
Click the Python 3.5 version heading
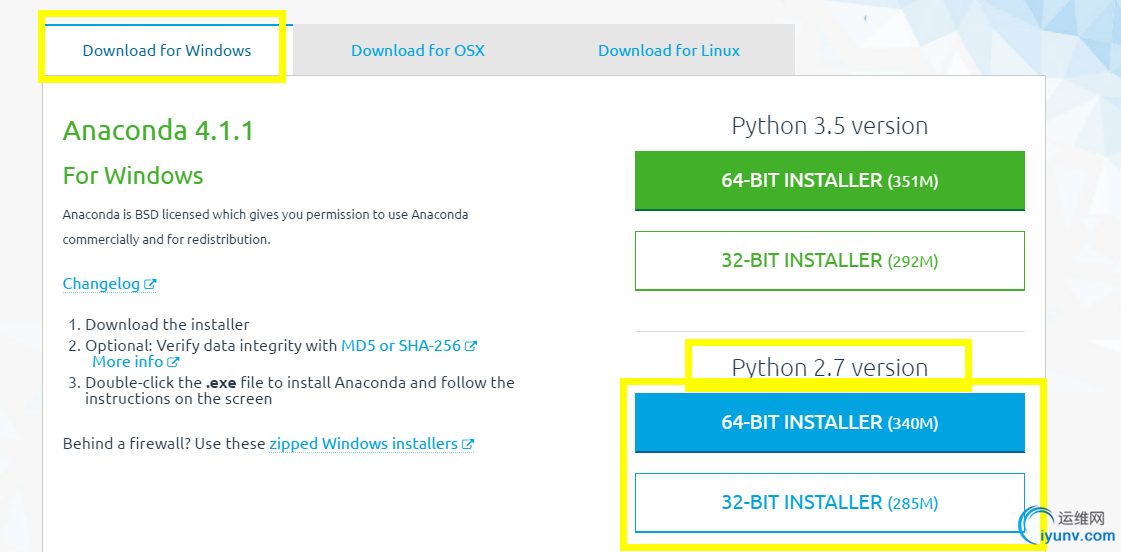click(x=829, y=126)
